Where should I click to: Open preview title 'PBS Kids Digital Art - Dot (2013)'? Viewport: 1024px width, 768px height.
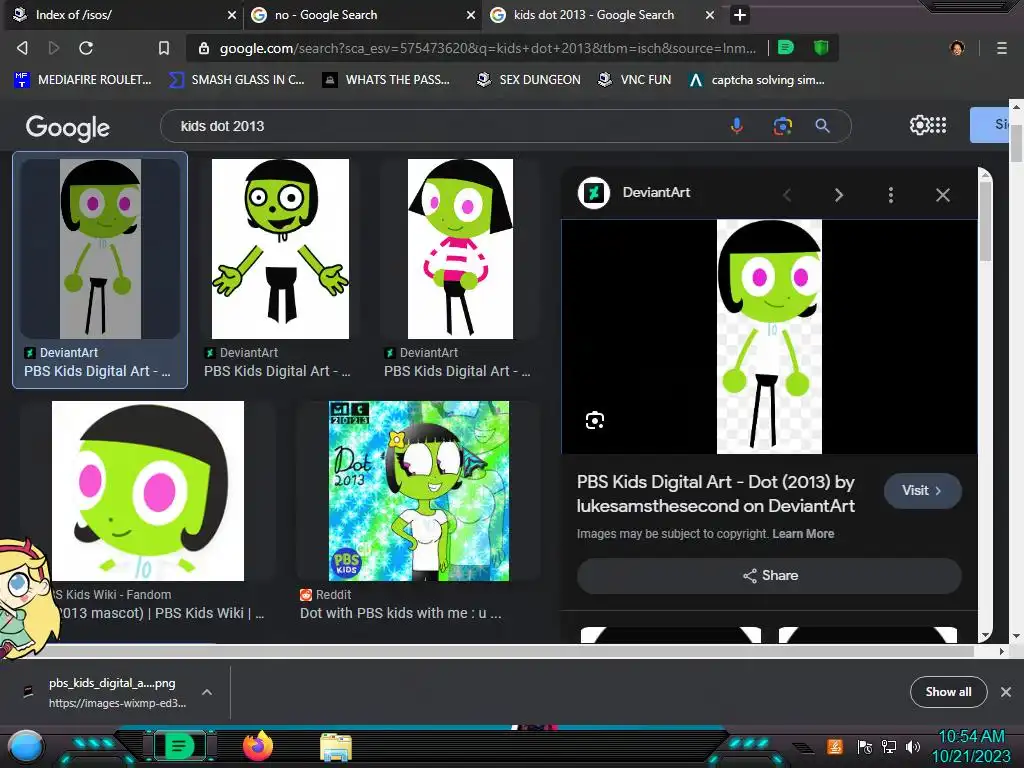point(716,494)
